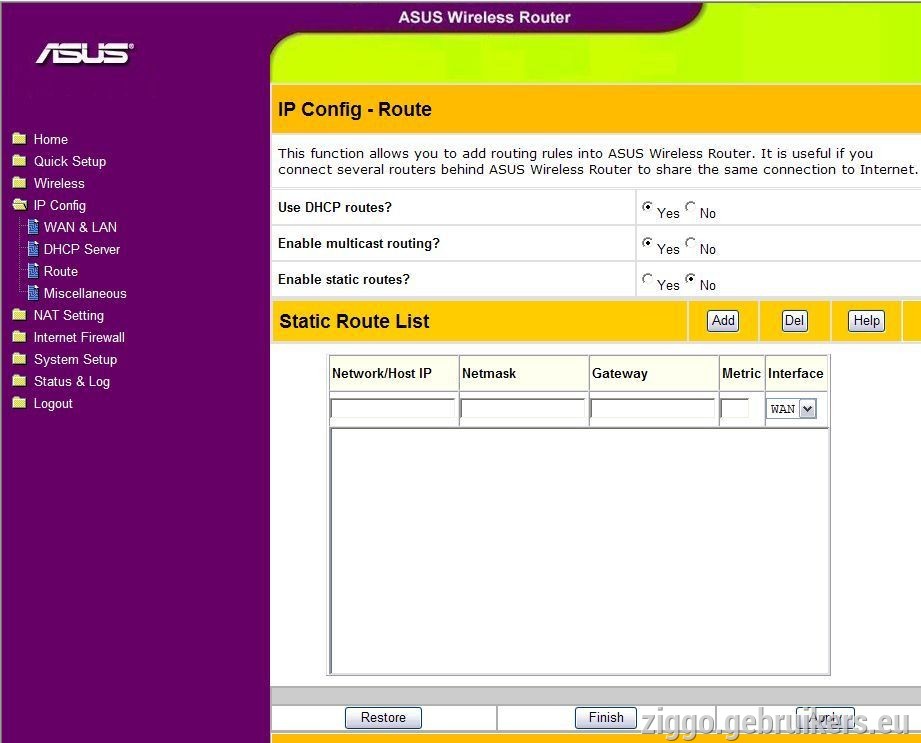The image size is (921, 743).
Task: Click the WAN & LAN page icon
Action: click(x=33, y=227)
